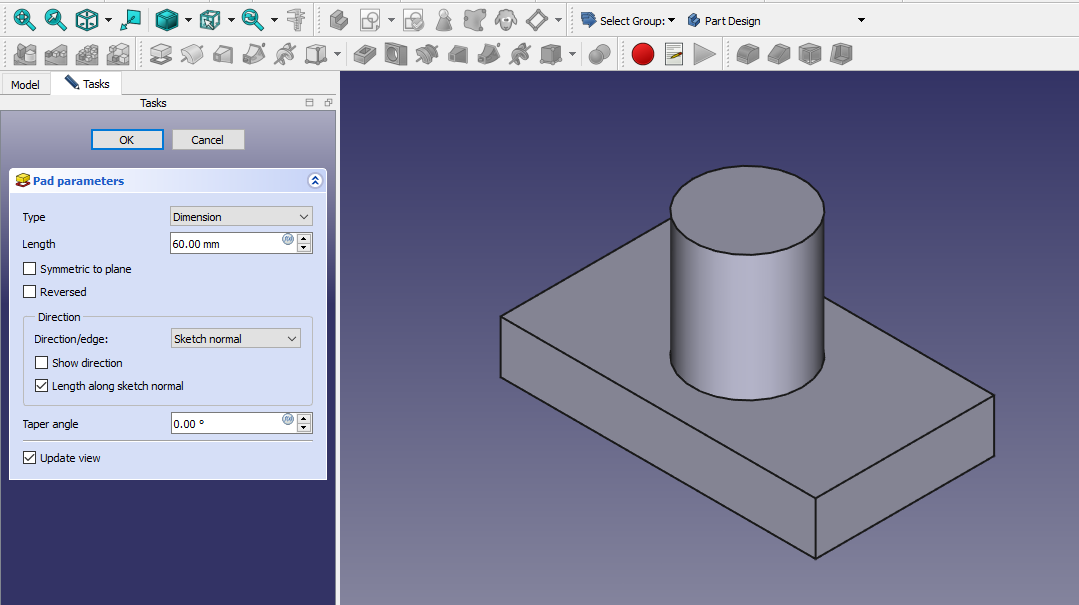Click the Cancel button
This screenshot has width=1079, height=605.
208,140
